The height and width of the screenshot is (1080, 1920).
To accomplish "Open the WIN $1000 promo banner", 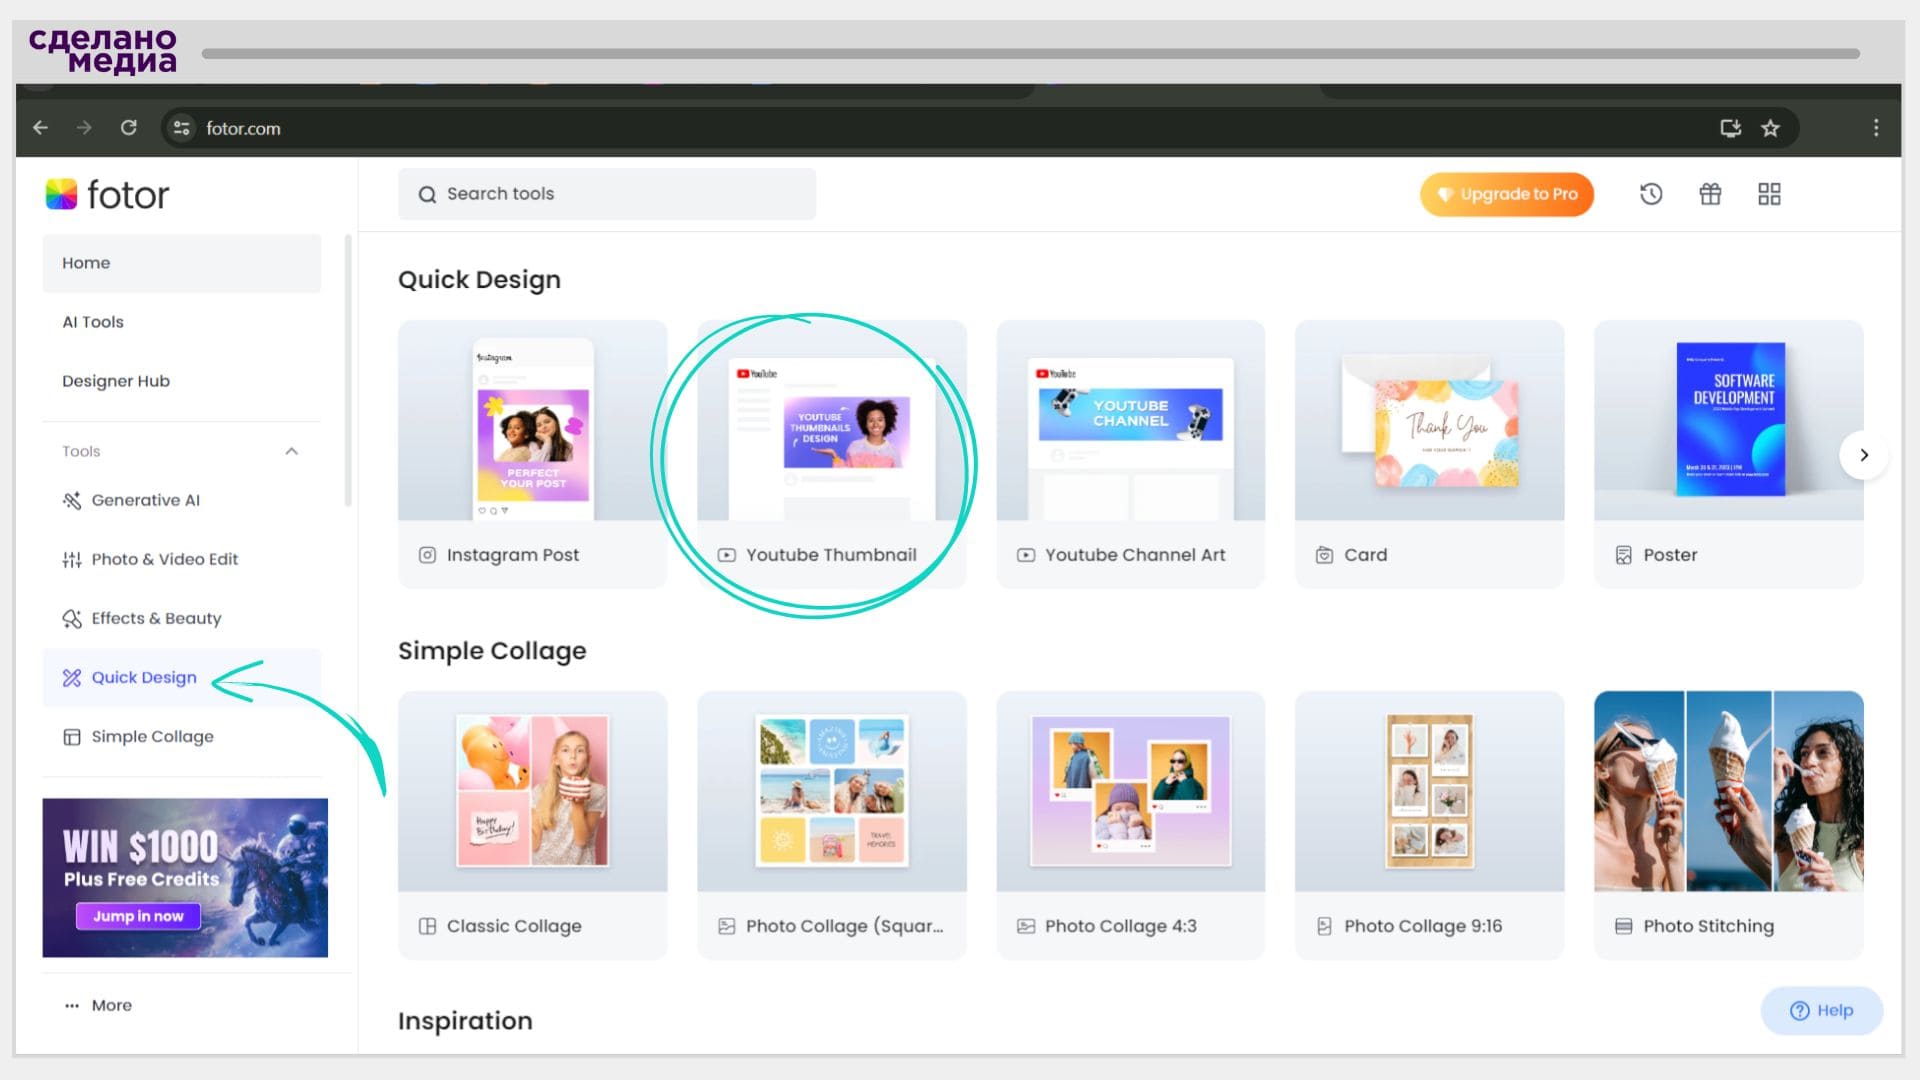I will (x=185, y=877).
